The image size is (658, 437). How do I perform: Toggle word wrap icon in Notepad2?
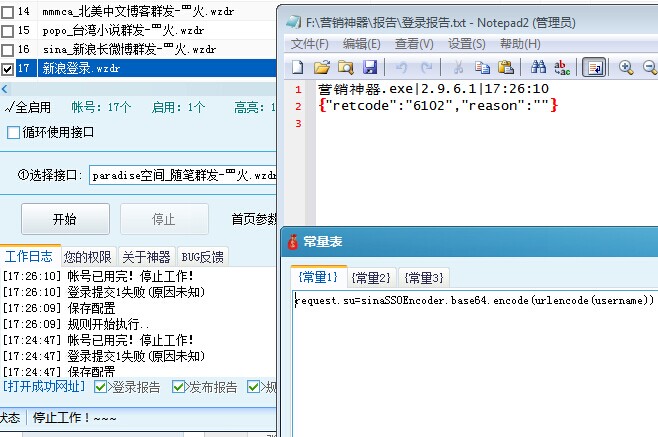click(594, 67)
